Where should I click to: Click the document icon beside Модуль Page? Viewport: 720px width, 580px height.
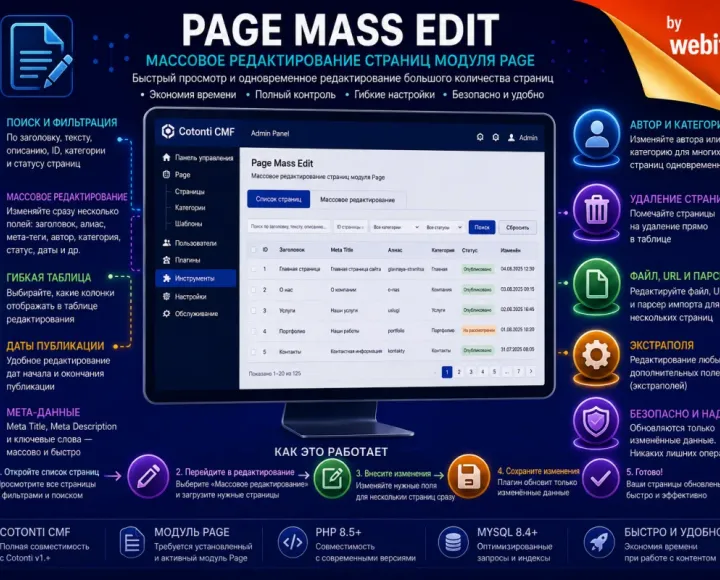click(x=132, y=542)
